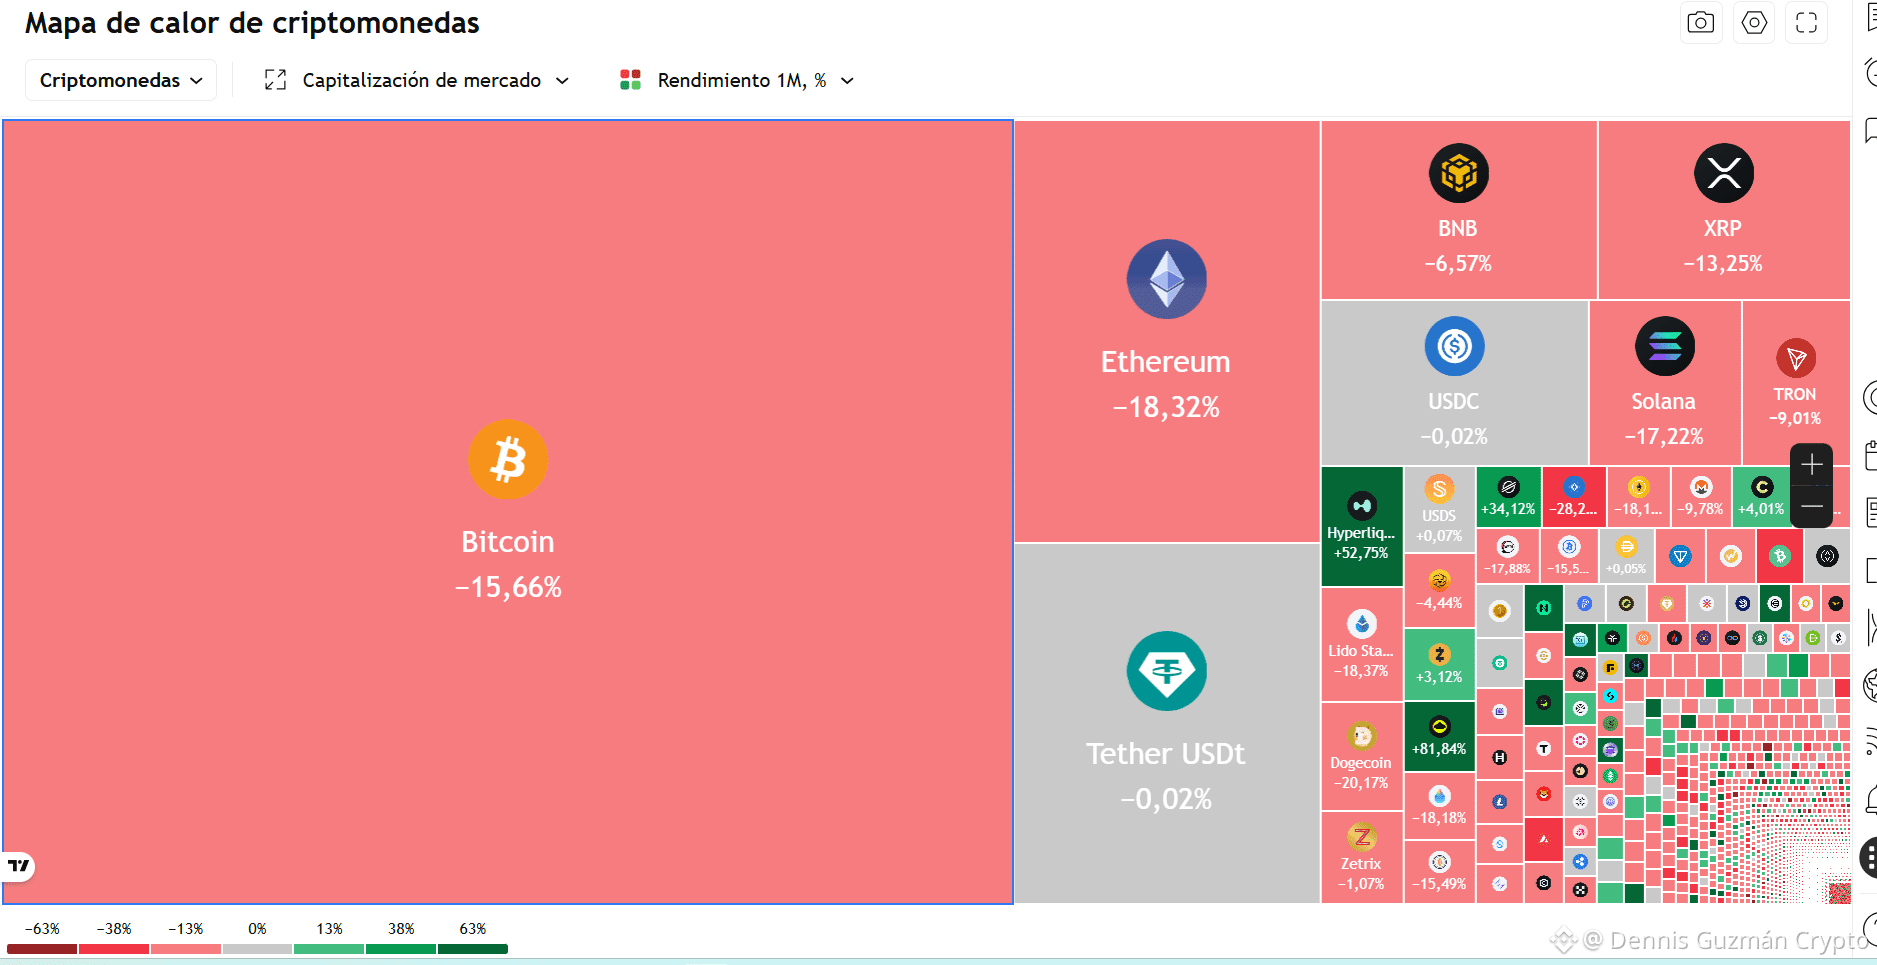Click the Lido Staked droplet logo
This screenshot has height=965, width=1877.
(1361, 624)
